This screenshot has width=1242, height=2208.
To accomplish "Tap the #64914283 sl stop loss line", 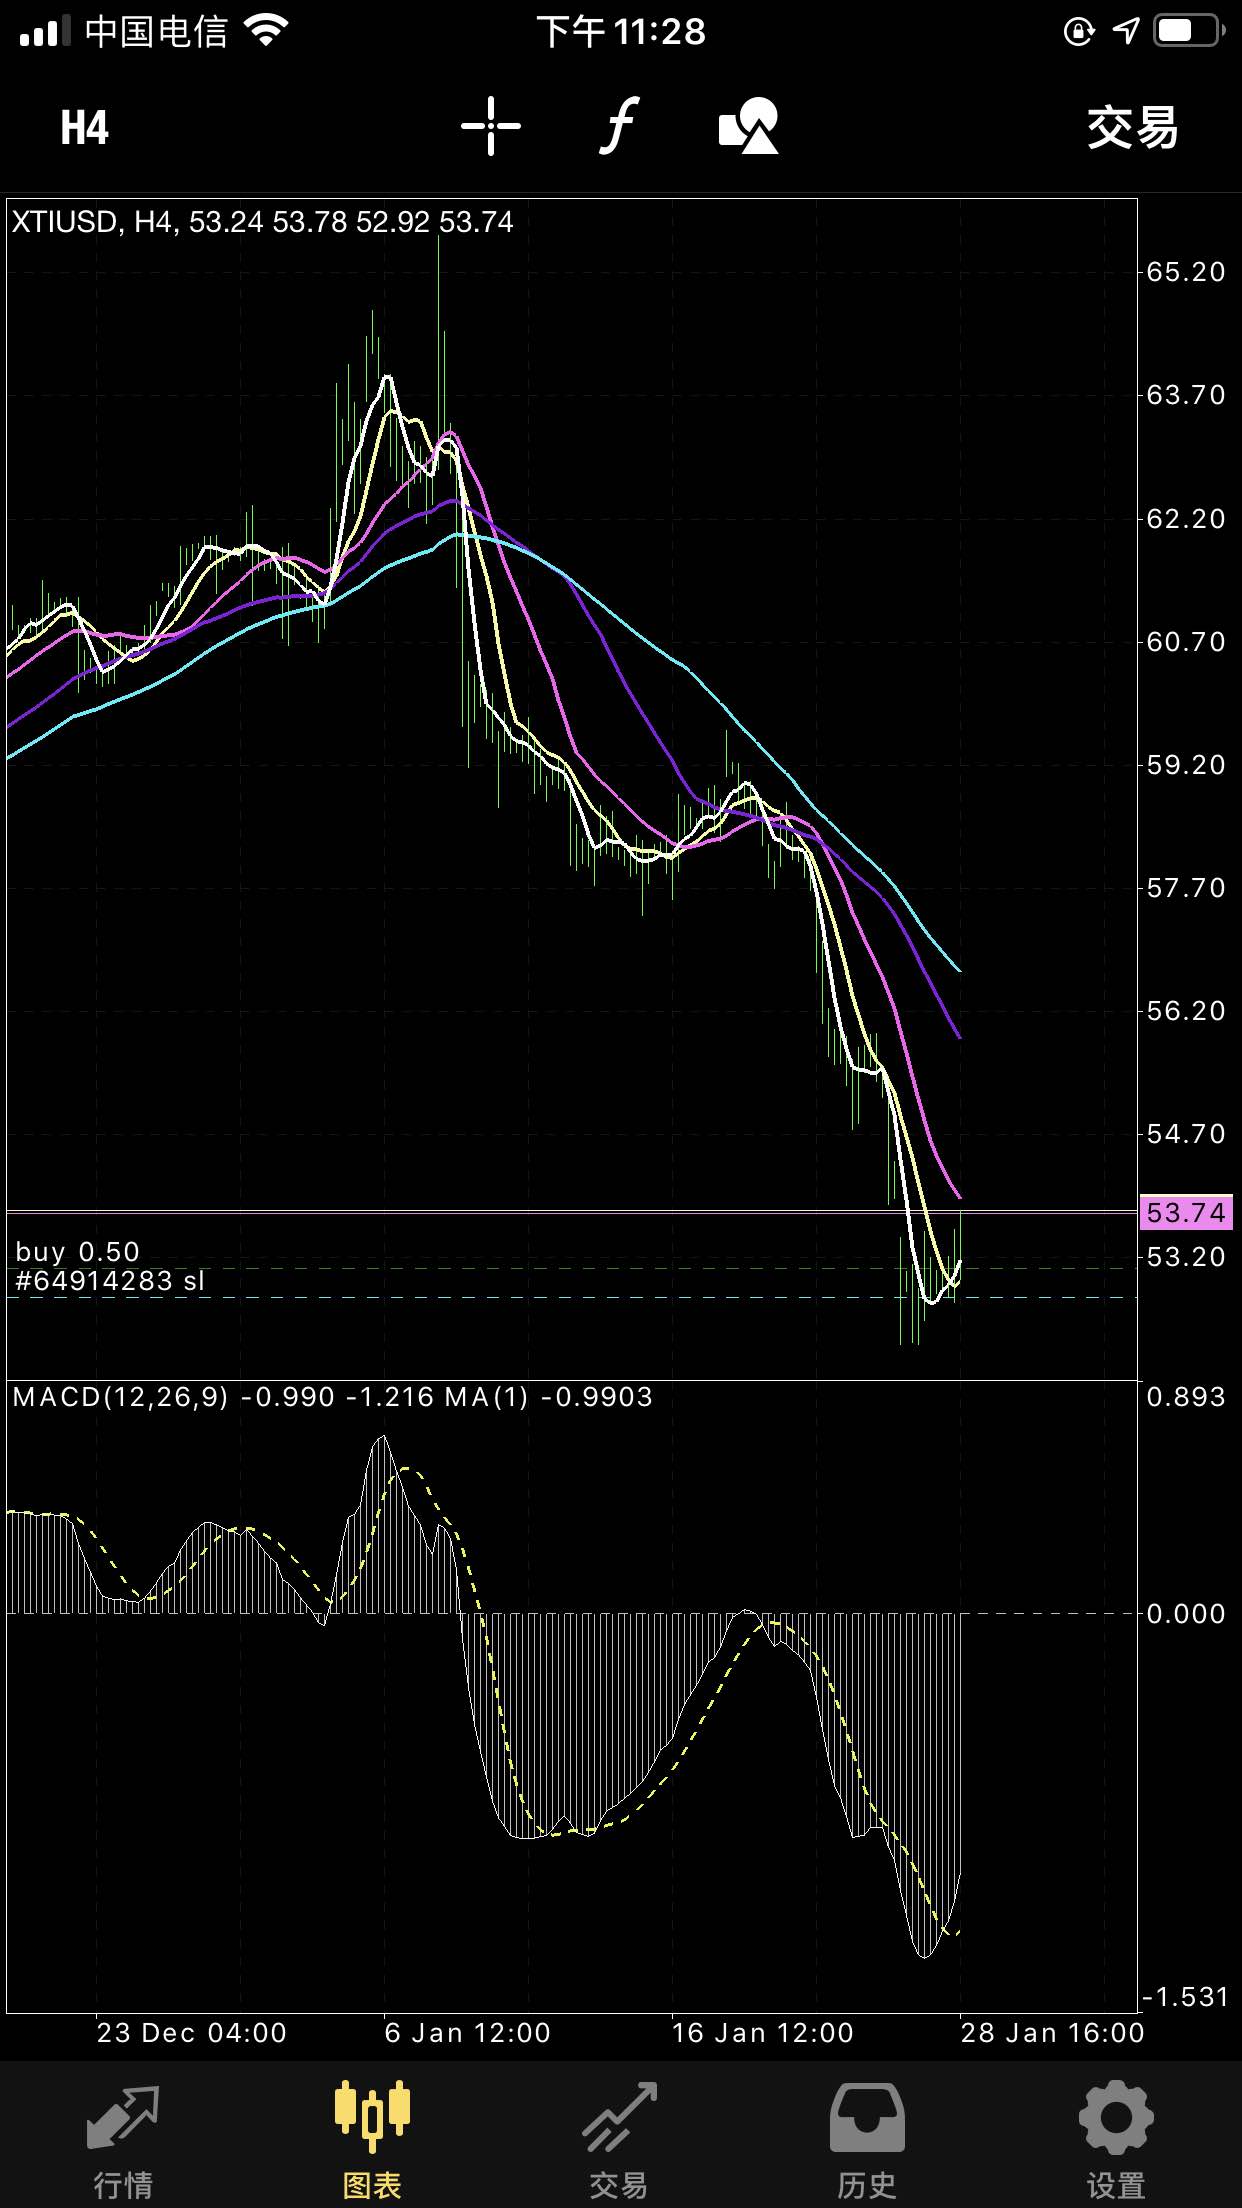I will (x=110, y=1281).
